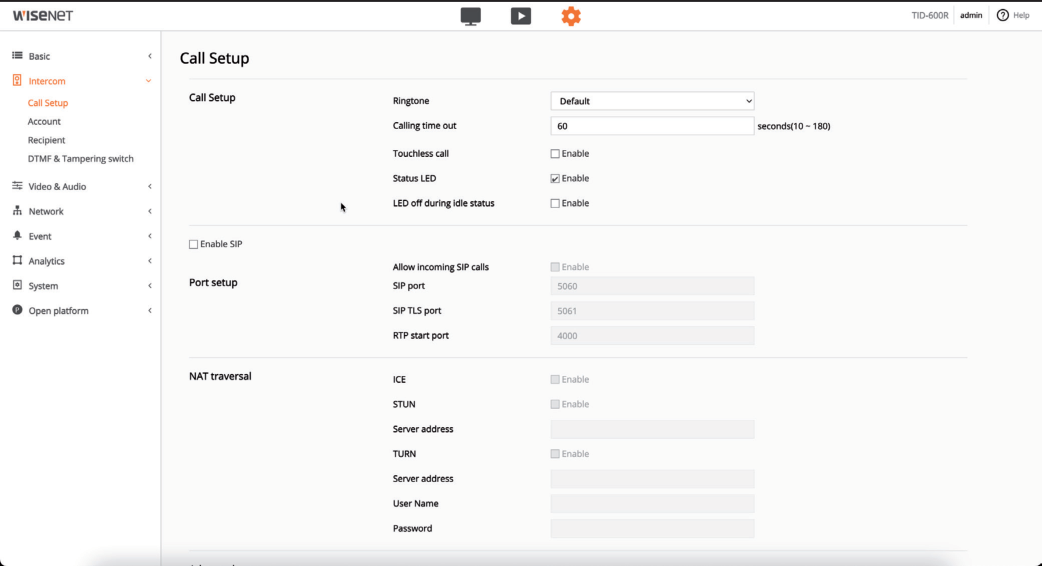Select Call Setup in sidebar

click(x=48, y=103)
